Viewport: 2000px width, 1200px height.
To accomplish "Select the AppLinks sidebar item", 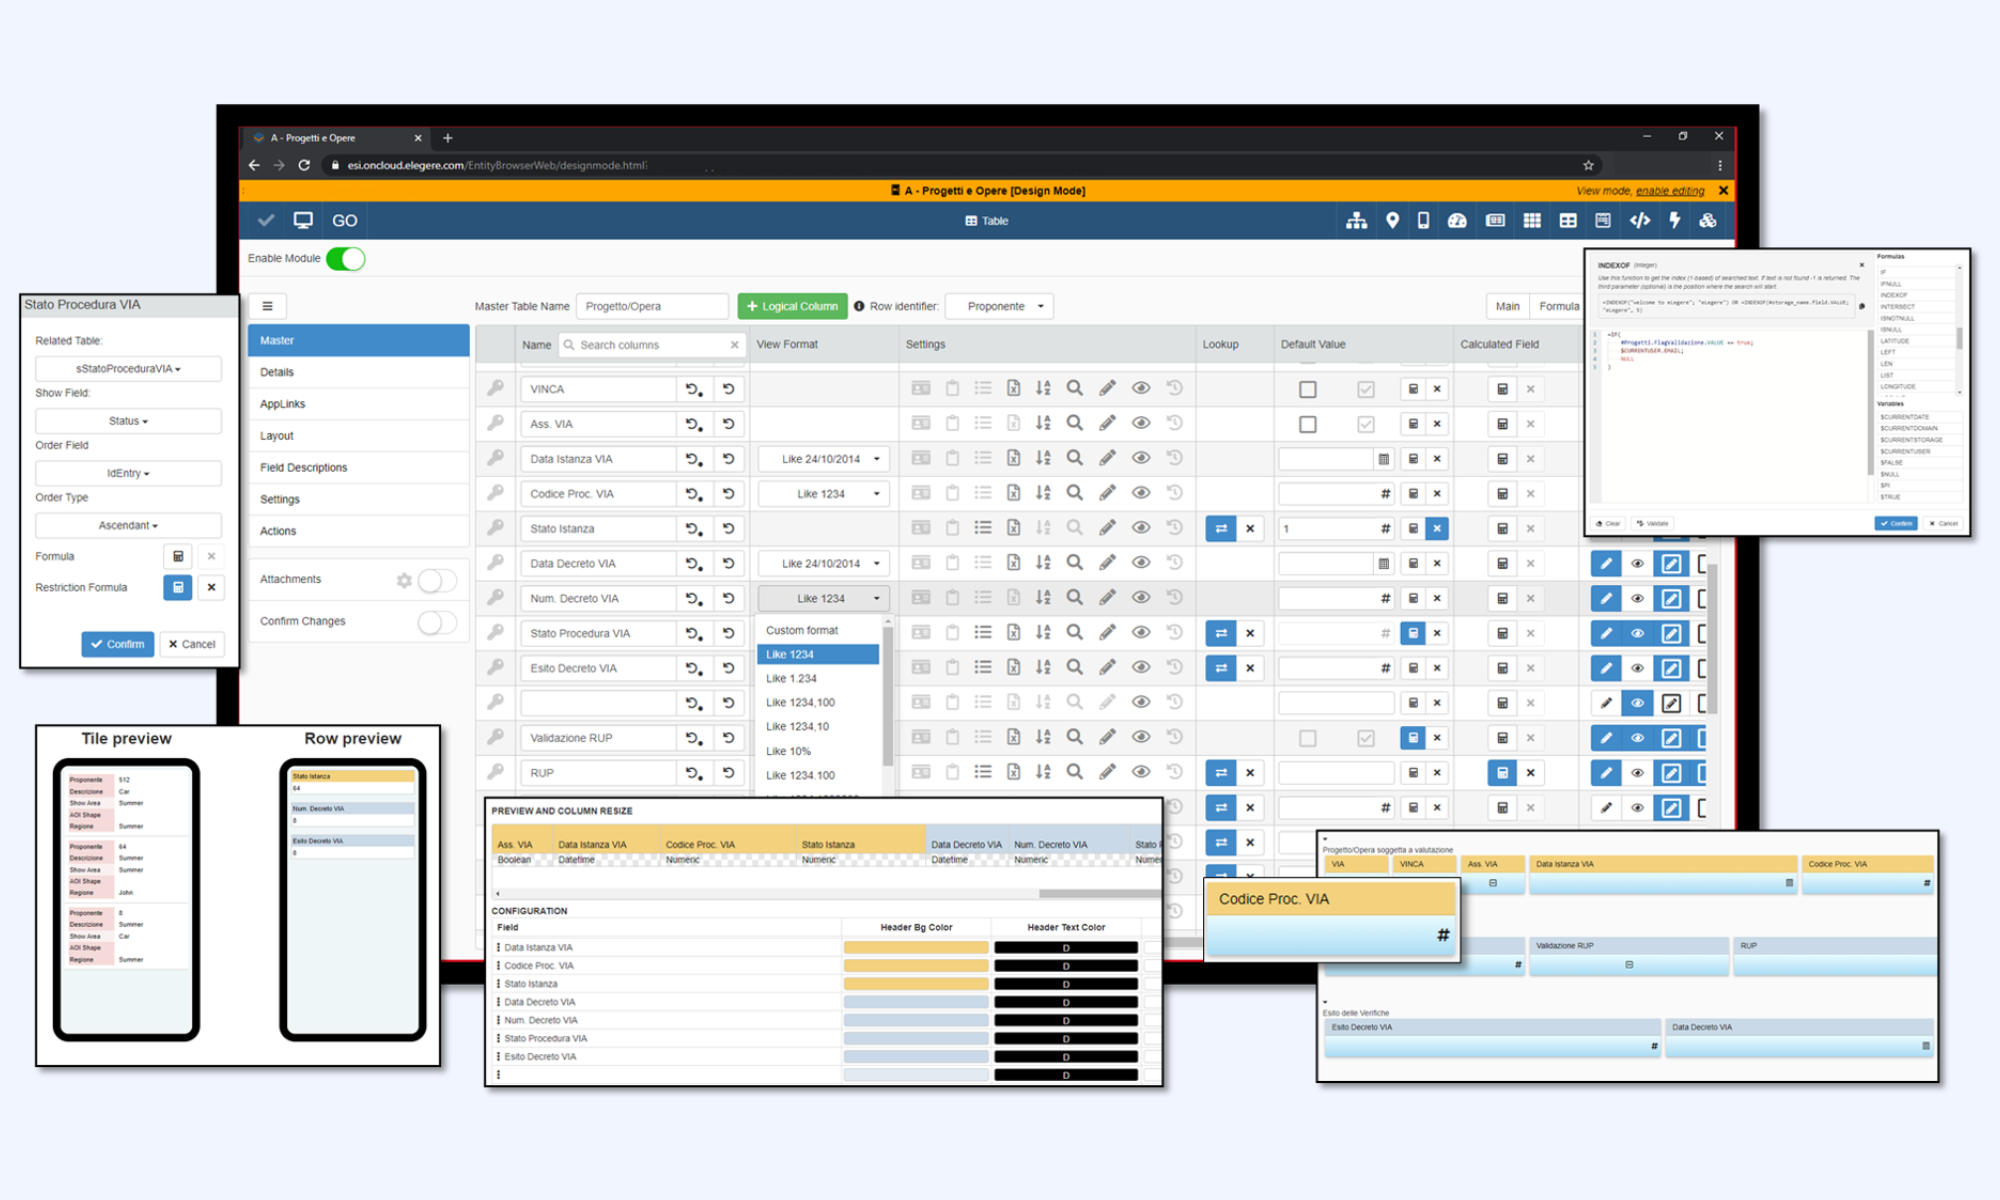I will click(x=282, y=404).
